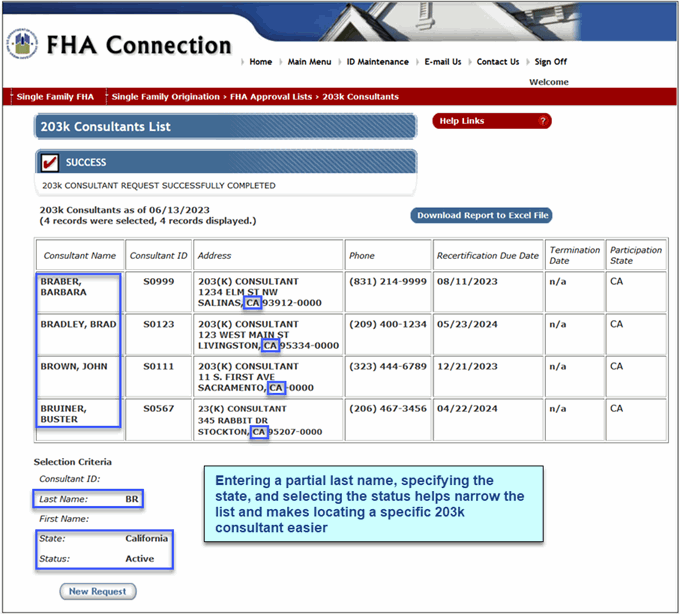
Task: Click recertification date 08/11/2023
Action: click(x=467, y=281)
